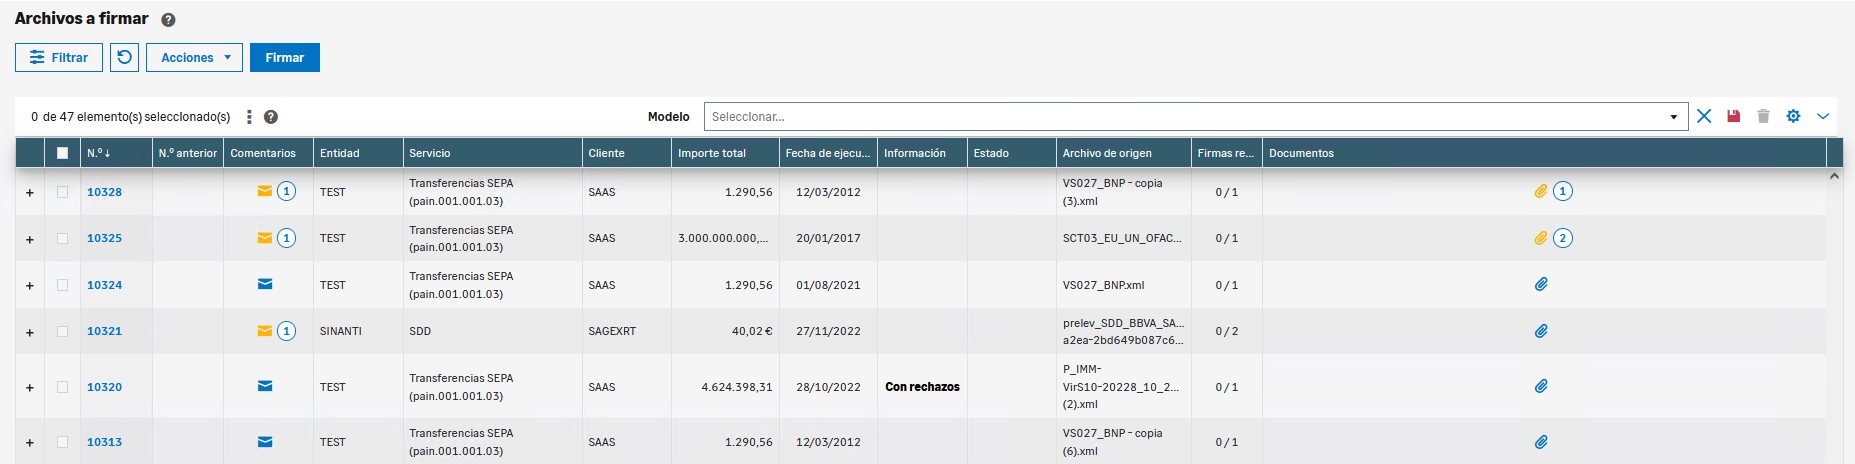The width and height of the screenshot is (1855, 464).
Task: Click the Firmar button
Action: (x=284, y=57)
